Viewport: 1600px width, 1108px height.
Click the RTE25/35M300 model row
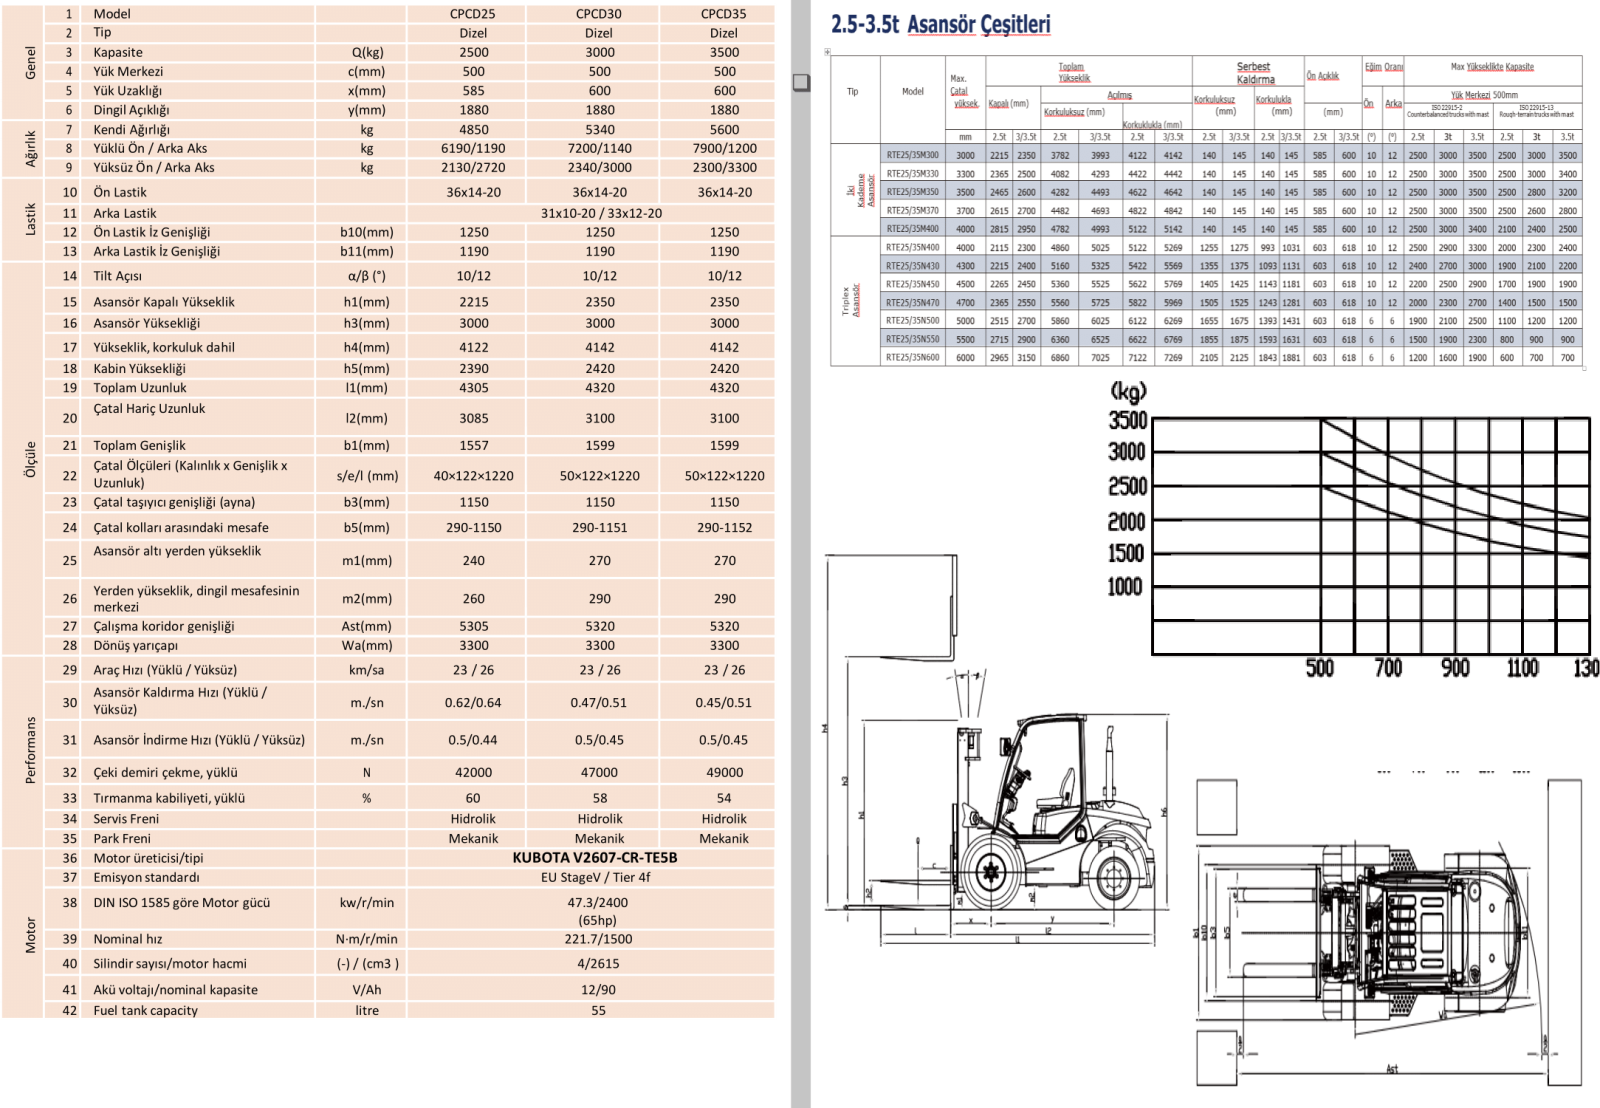pos(912,155)
